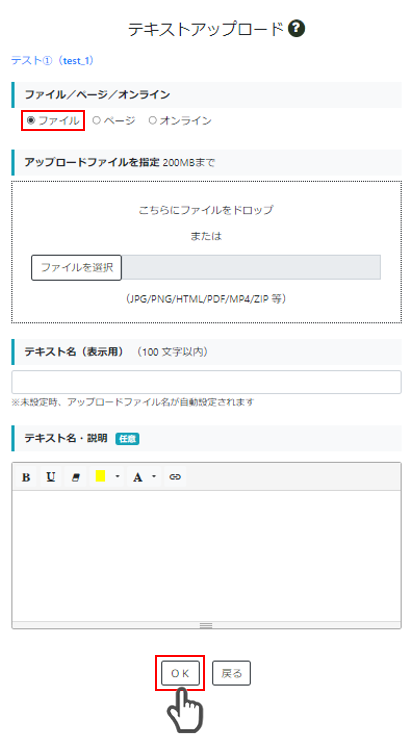The height and width of the screenshot is (736, 411).
Task: Toggle bold formatting in editor
Action: (26, 477)
